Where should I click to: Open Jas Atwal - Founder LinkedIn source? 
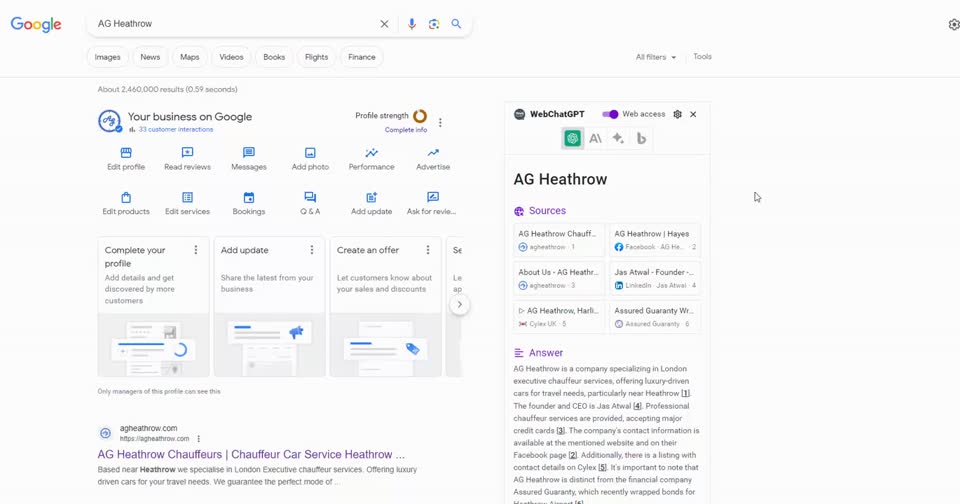(655, 279)
